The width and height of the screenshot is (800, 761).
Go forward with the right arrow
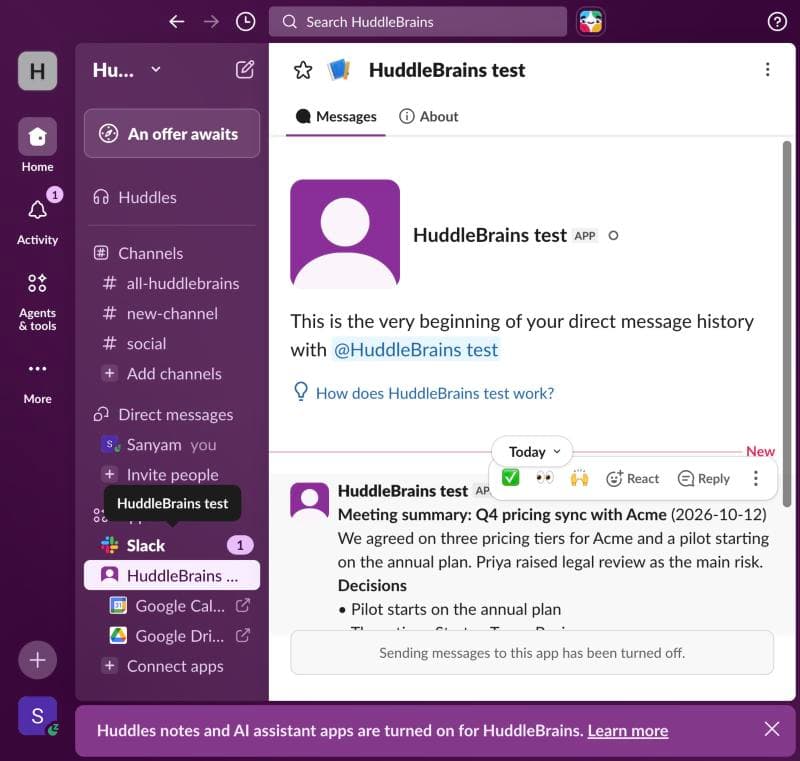(211, 22)
